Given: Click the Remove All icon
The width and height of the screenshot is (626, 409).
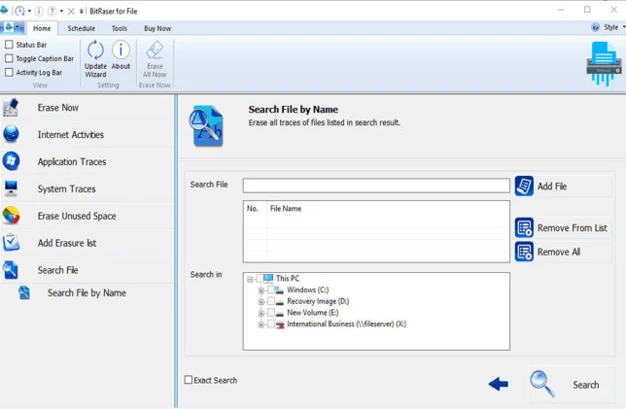Looking at the screenshot, I should [x=524, y=252].
